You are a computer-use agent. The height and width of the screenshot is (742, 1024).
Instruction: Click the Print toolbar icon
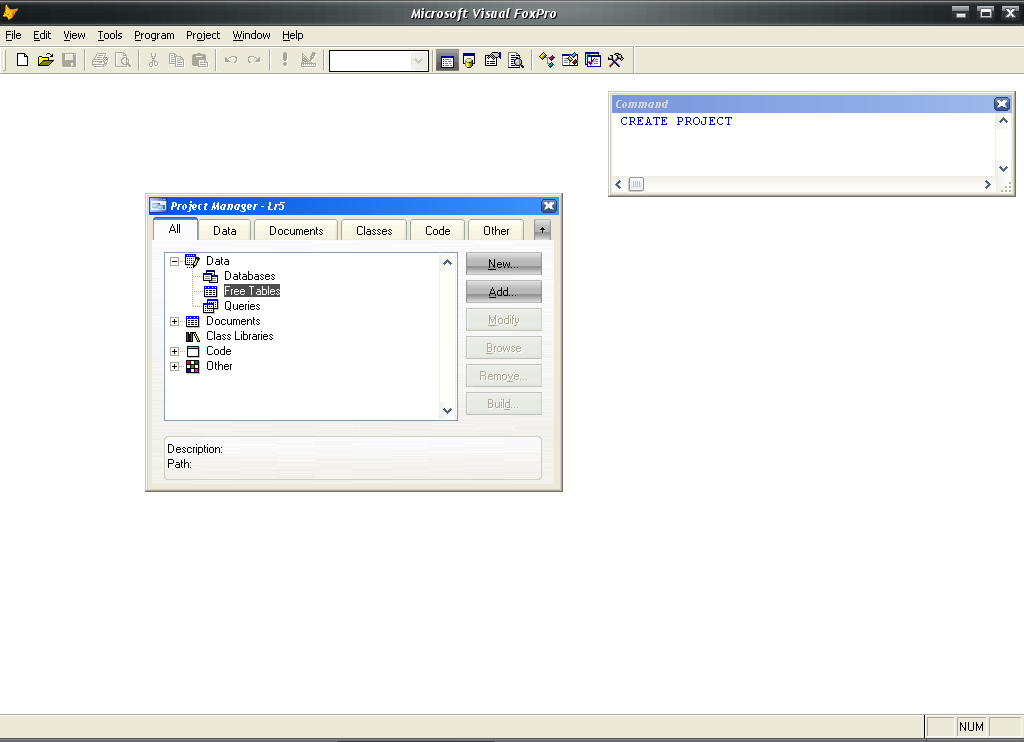[x=100, y=60]
